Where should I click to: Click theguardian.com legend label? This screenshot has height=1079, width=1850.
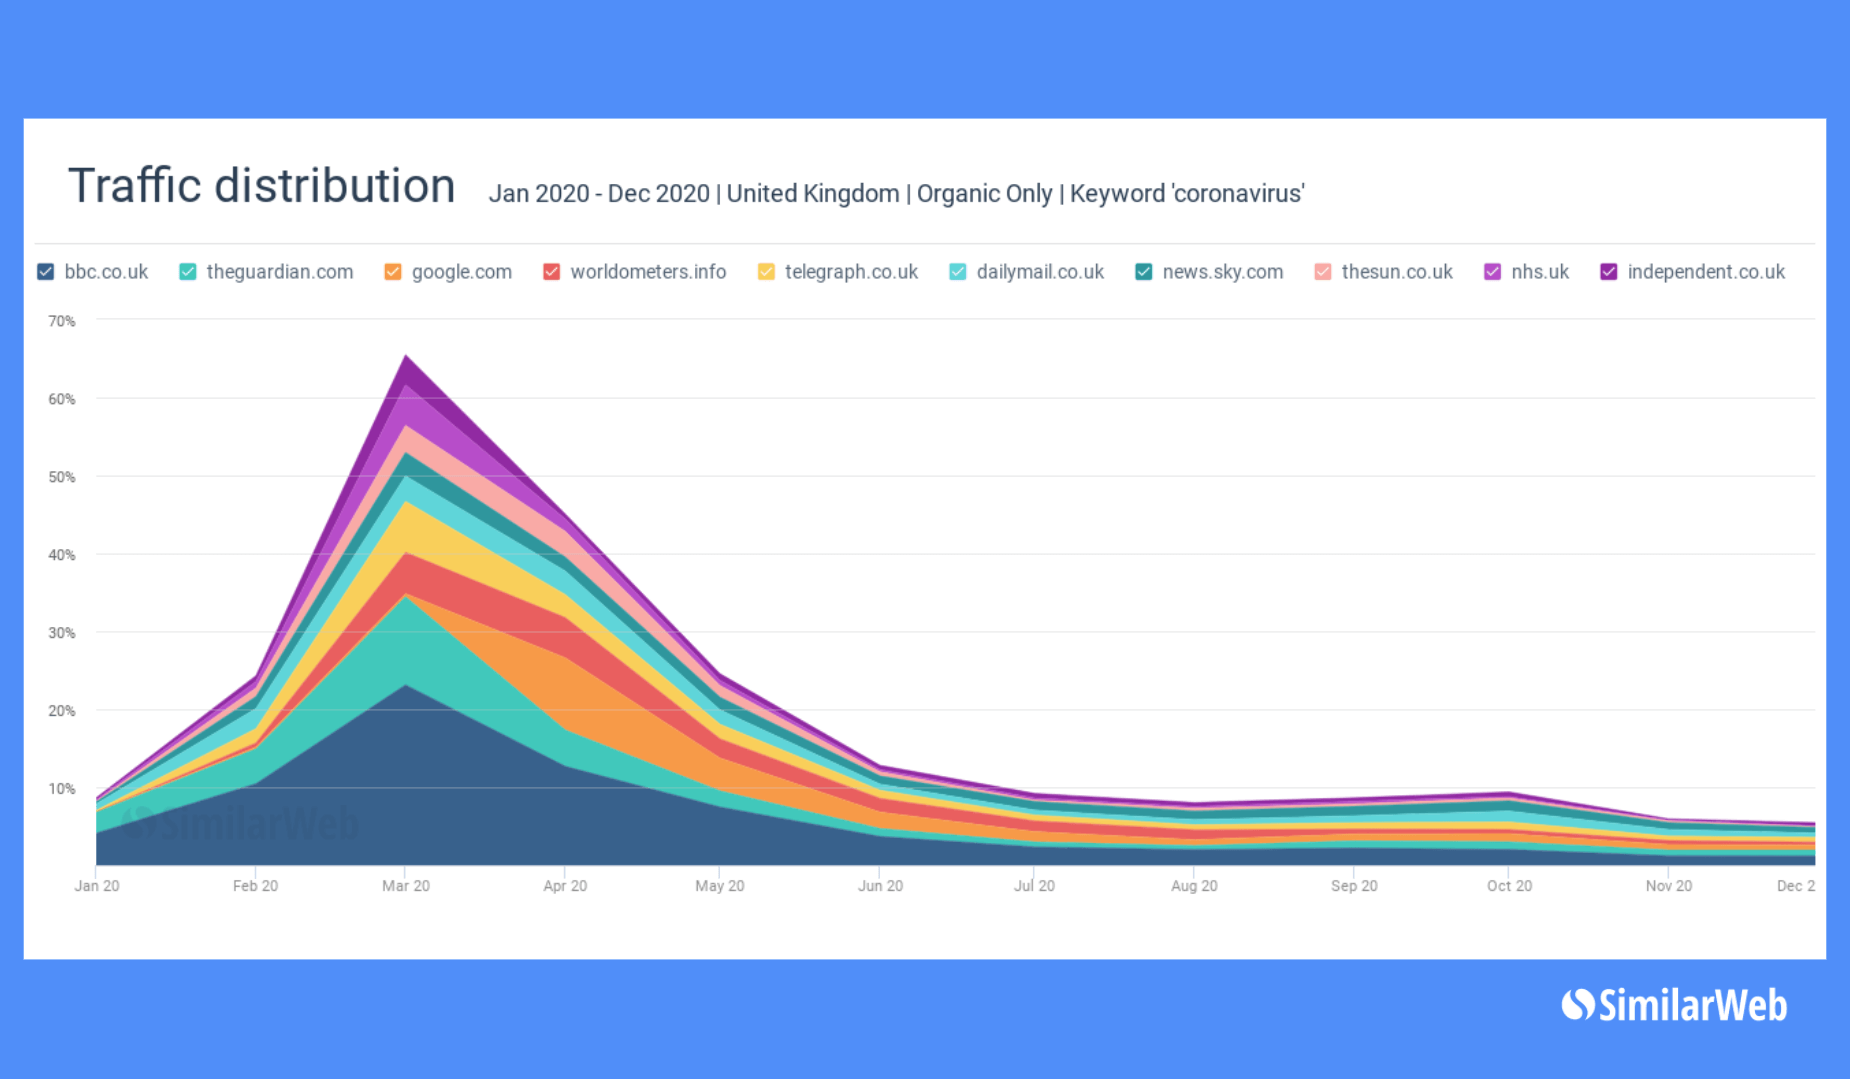point(280,272)
